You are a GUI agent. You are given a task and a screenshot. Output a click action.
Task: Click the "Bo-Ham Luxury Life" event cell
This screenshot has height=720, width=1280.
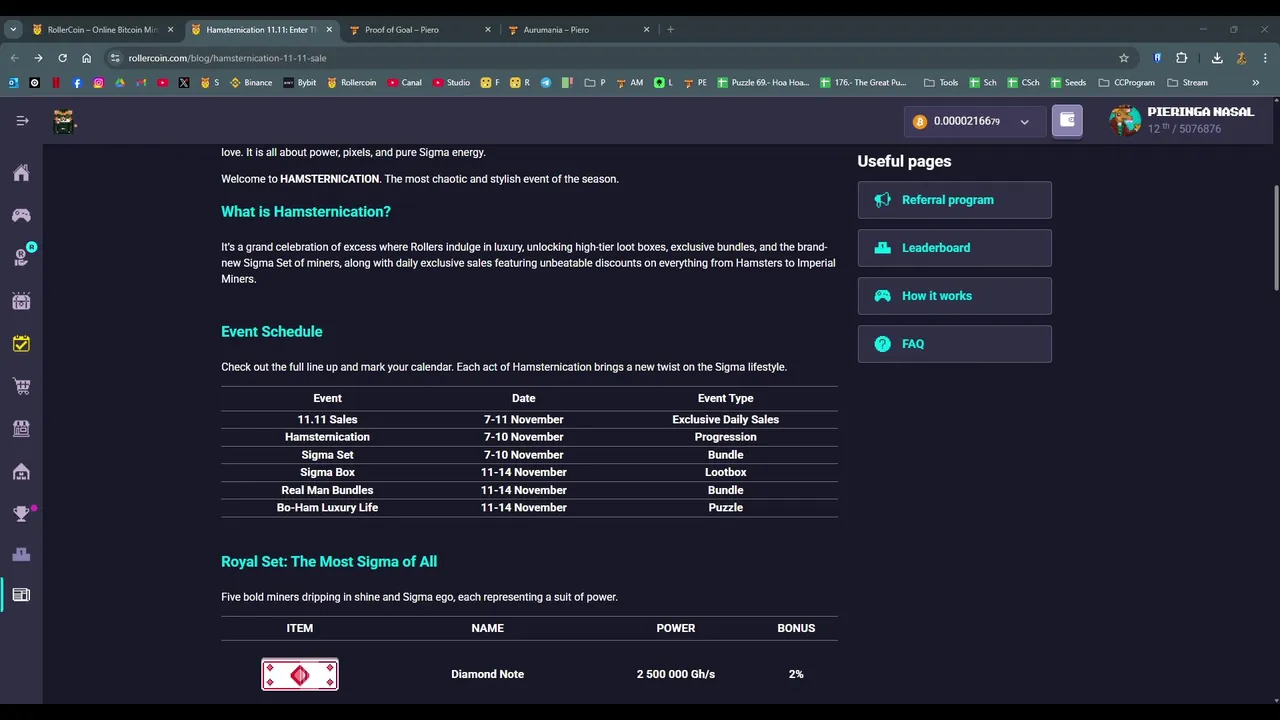[327, 508]
